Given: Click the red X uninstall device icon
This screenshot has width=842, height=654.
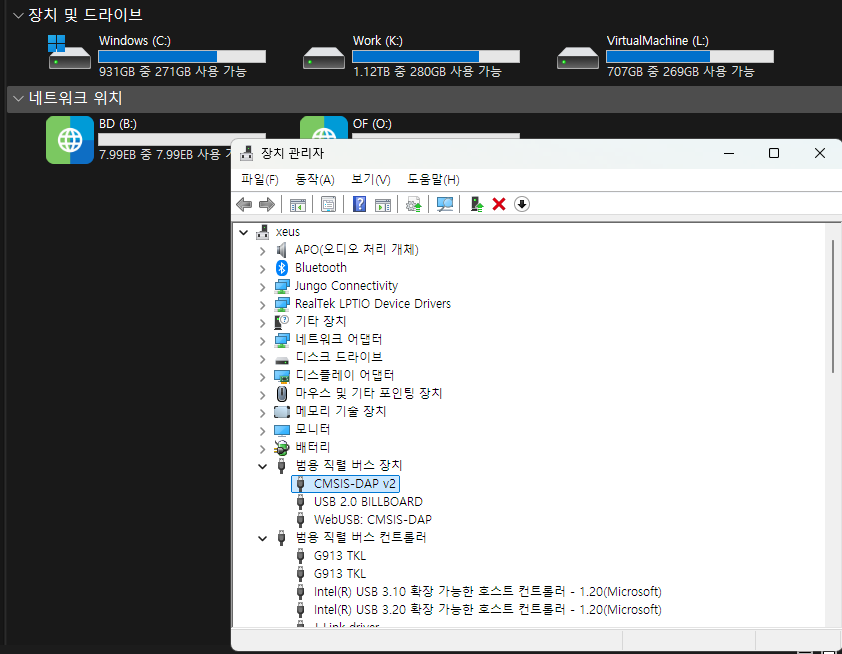Looking at the screenshot, I should tap(499, 205).
